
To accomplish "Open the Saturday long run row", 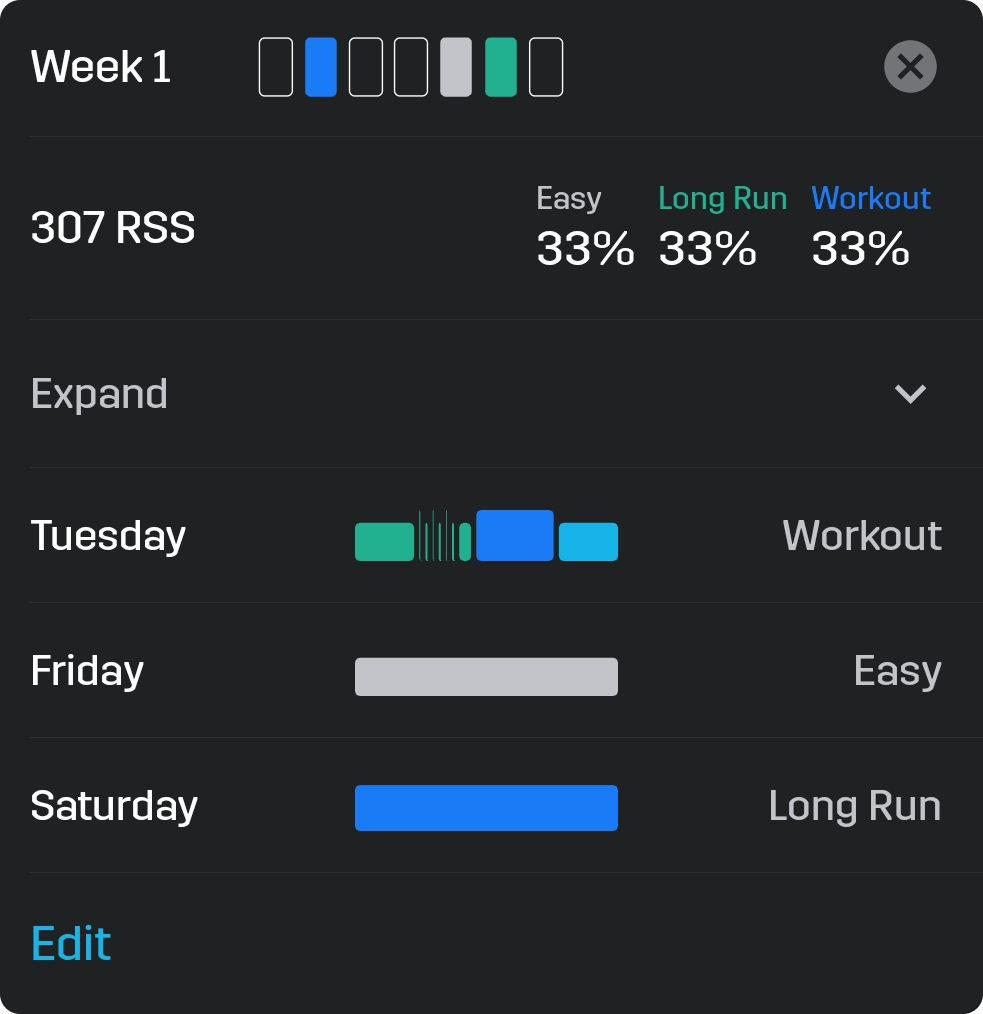I will coord(492,806).
